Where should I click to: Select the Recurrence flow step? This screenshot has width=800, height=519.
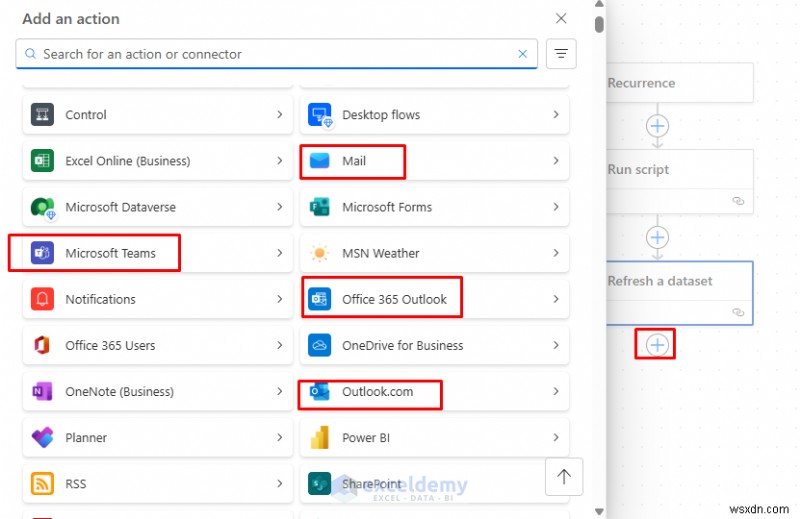click(x=679, y=83)
